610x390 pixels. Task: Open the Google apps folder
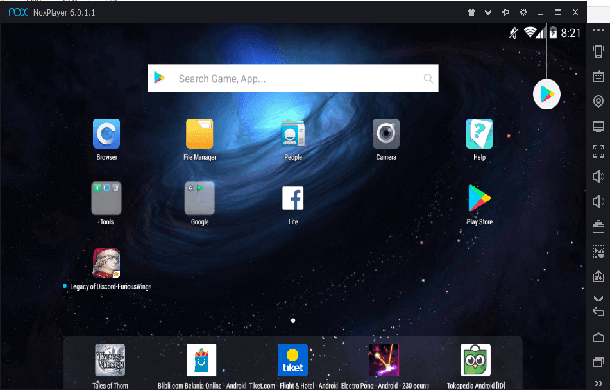[x=200, y=198]
